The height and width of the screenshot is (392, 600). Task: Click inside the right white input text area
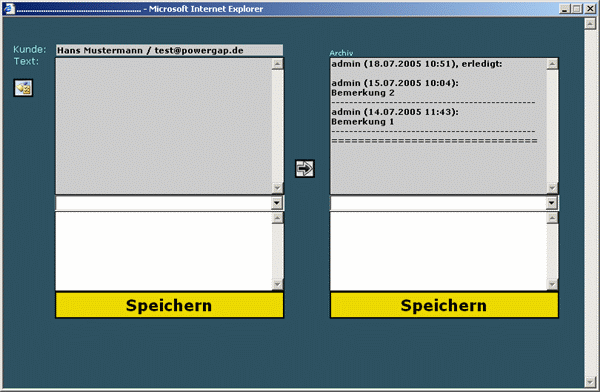tap(439, 251)
